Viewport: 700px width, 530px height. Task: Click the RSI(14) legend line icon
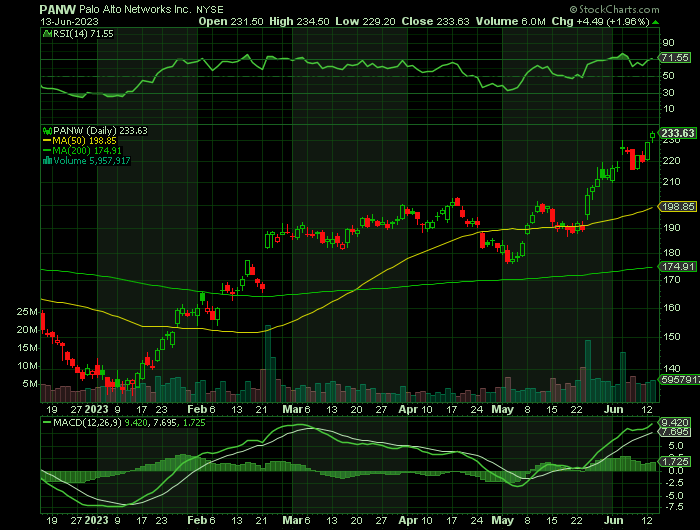45,34
